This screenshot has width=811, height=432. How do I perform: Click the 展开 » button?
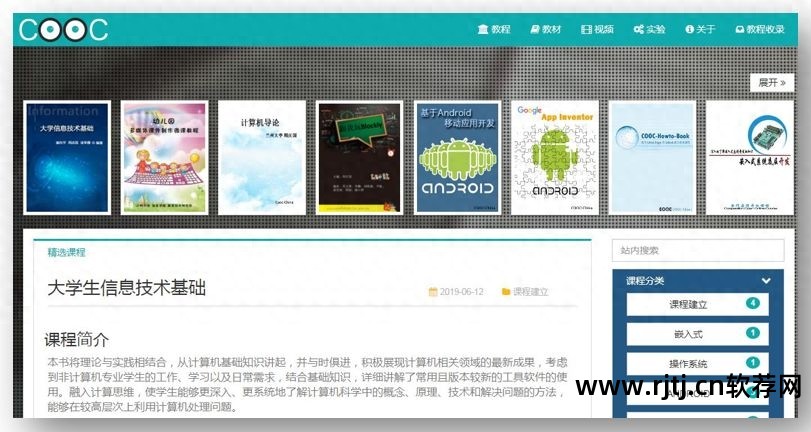pyautogui.click(x=772, y=82)
